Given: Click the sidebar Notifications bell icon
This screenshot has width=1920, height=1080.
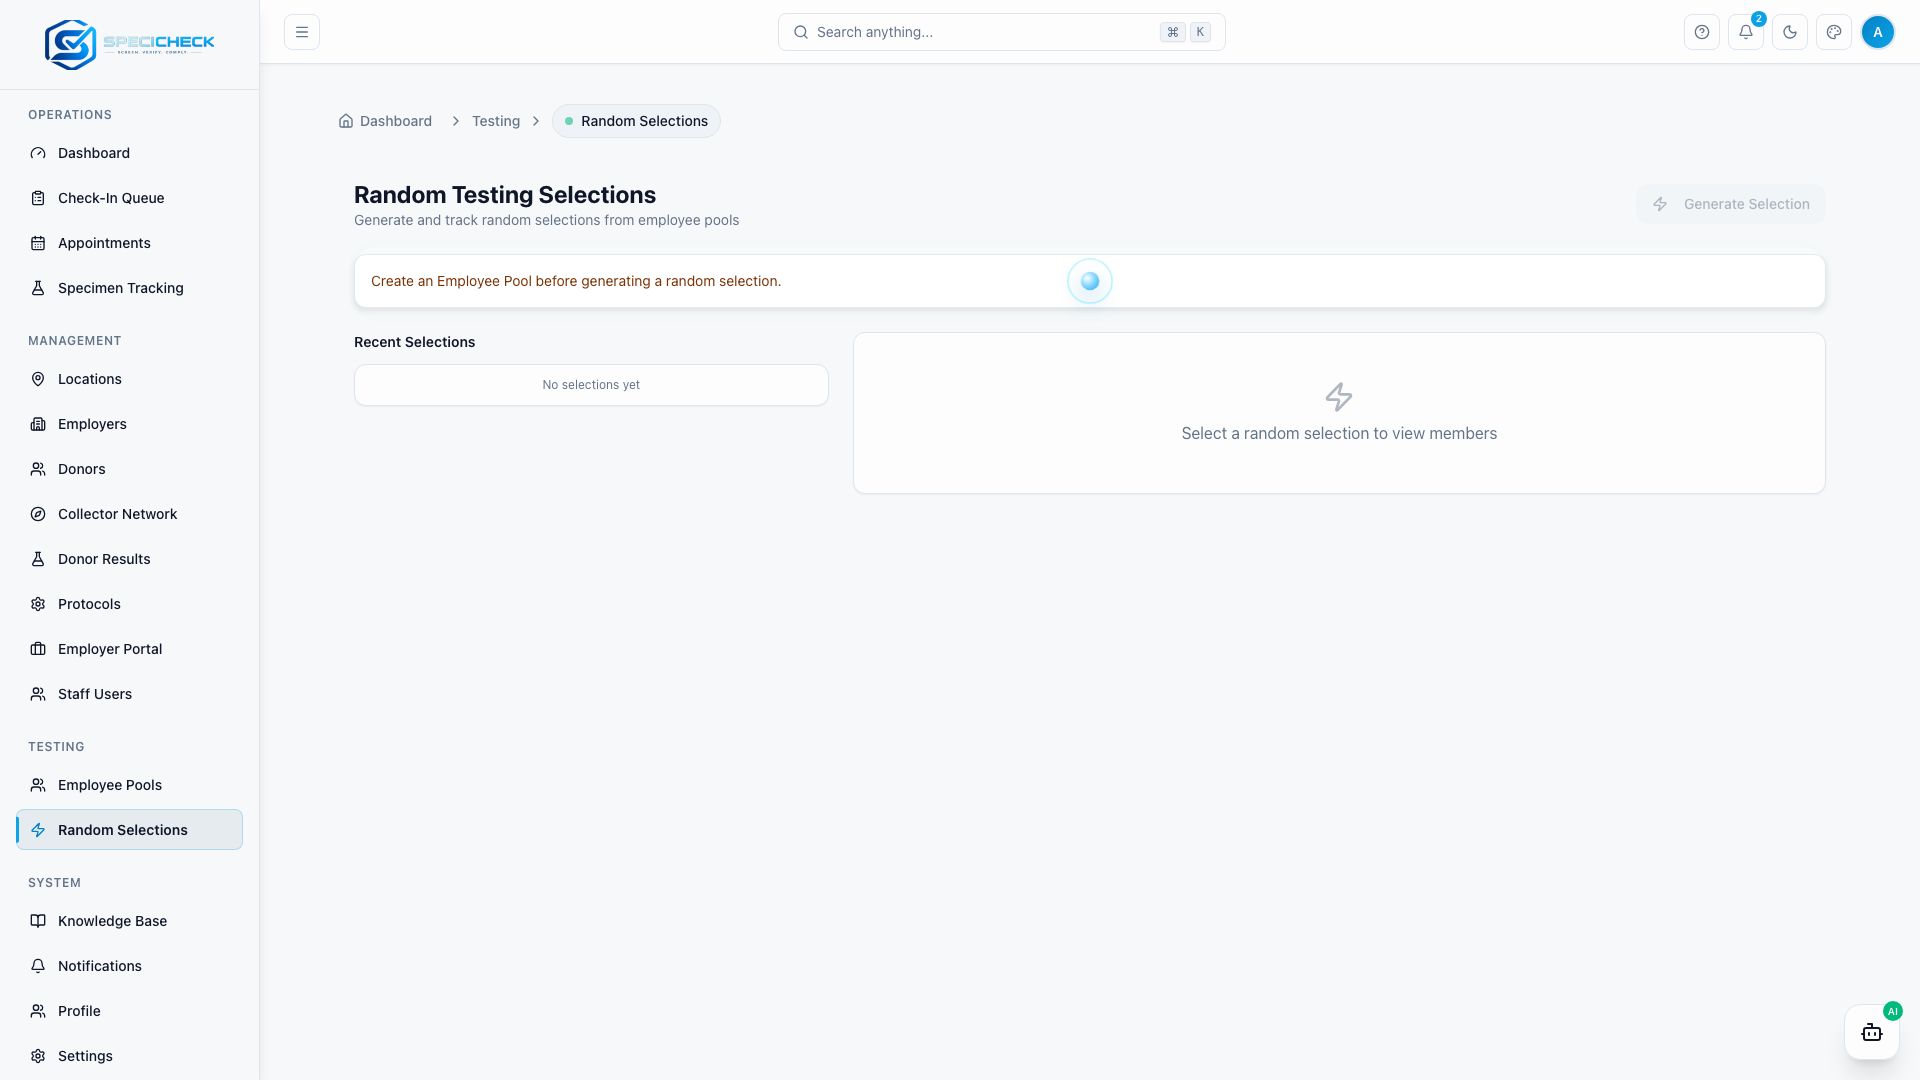Looking at the screenshot, I should coord(38,966).
